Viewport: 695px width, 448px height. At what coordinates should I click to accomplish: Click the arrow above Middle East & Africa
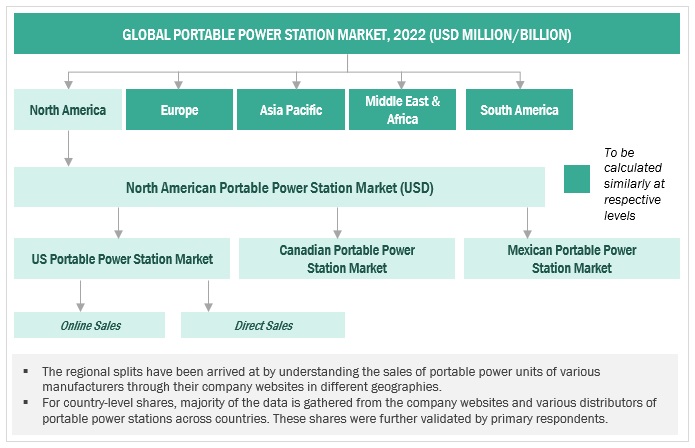(402, 80)
